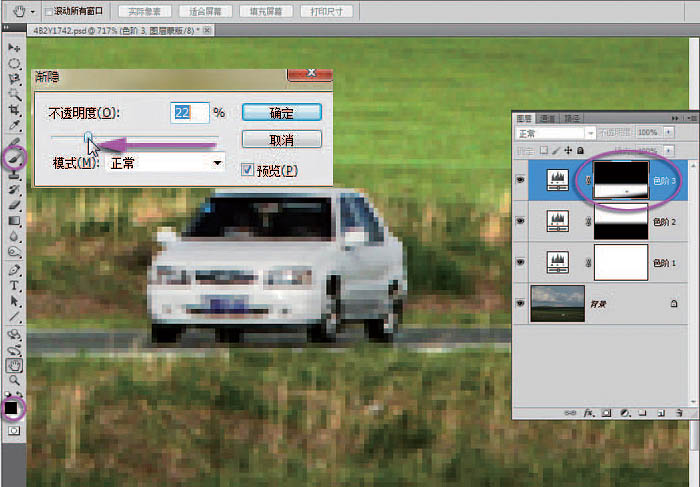Image resolution: width=700 pixels, height=487 pixels.
Task: Uncheck the 预览 preview checkbox
Action: click(x=248, y=171)
